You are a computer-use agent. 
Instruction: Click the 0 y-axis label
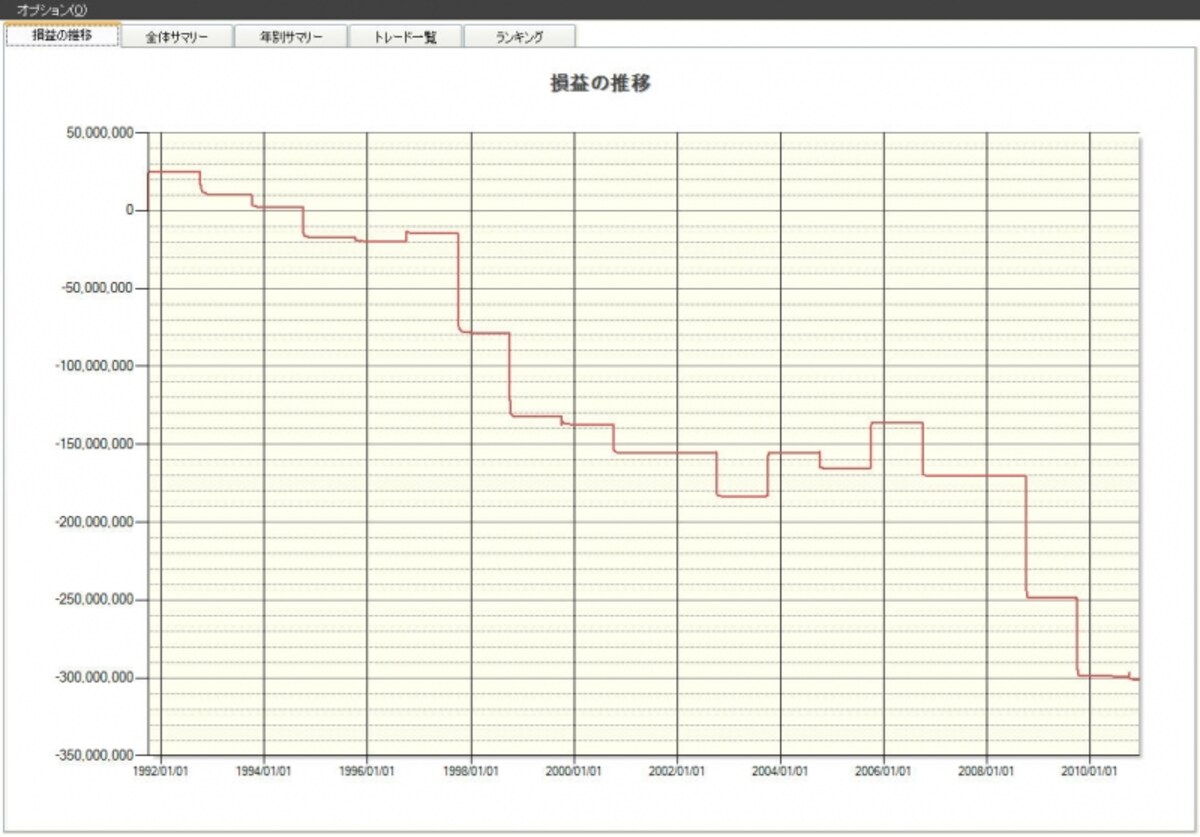[x=130, y=211]
